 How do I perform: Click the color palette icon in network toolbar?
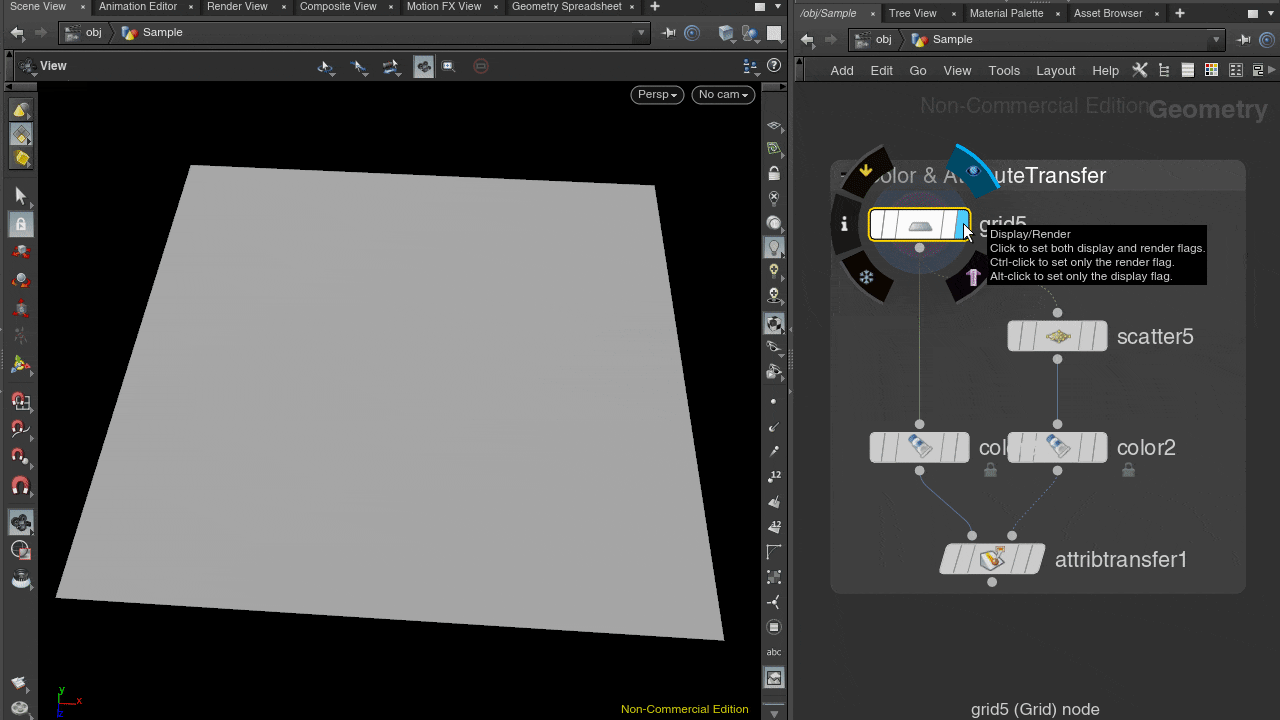(1211, 70)
